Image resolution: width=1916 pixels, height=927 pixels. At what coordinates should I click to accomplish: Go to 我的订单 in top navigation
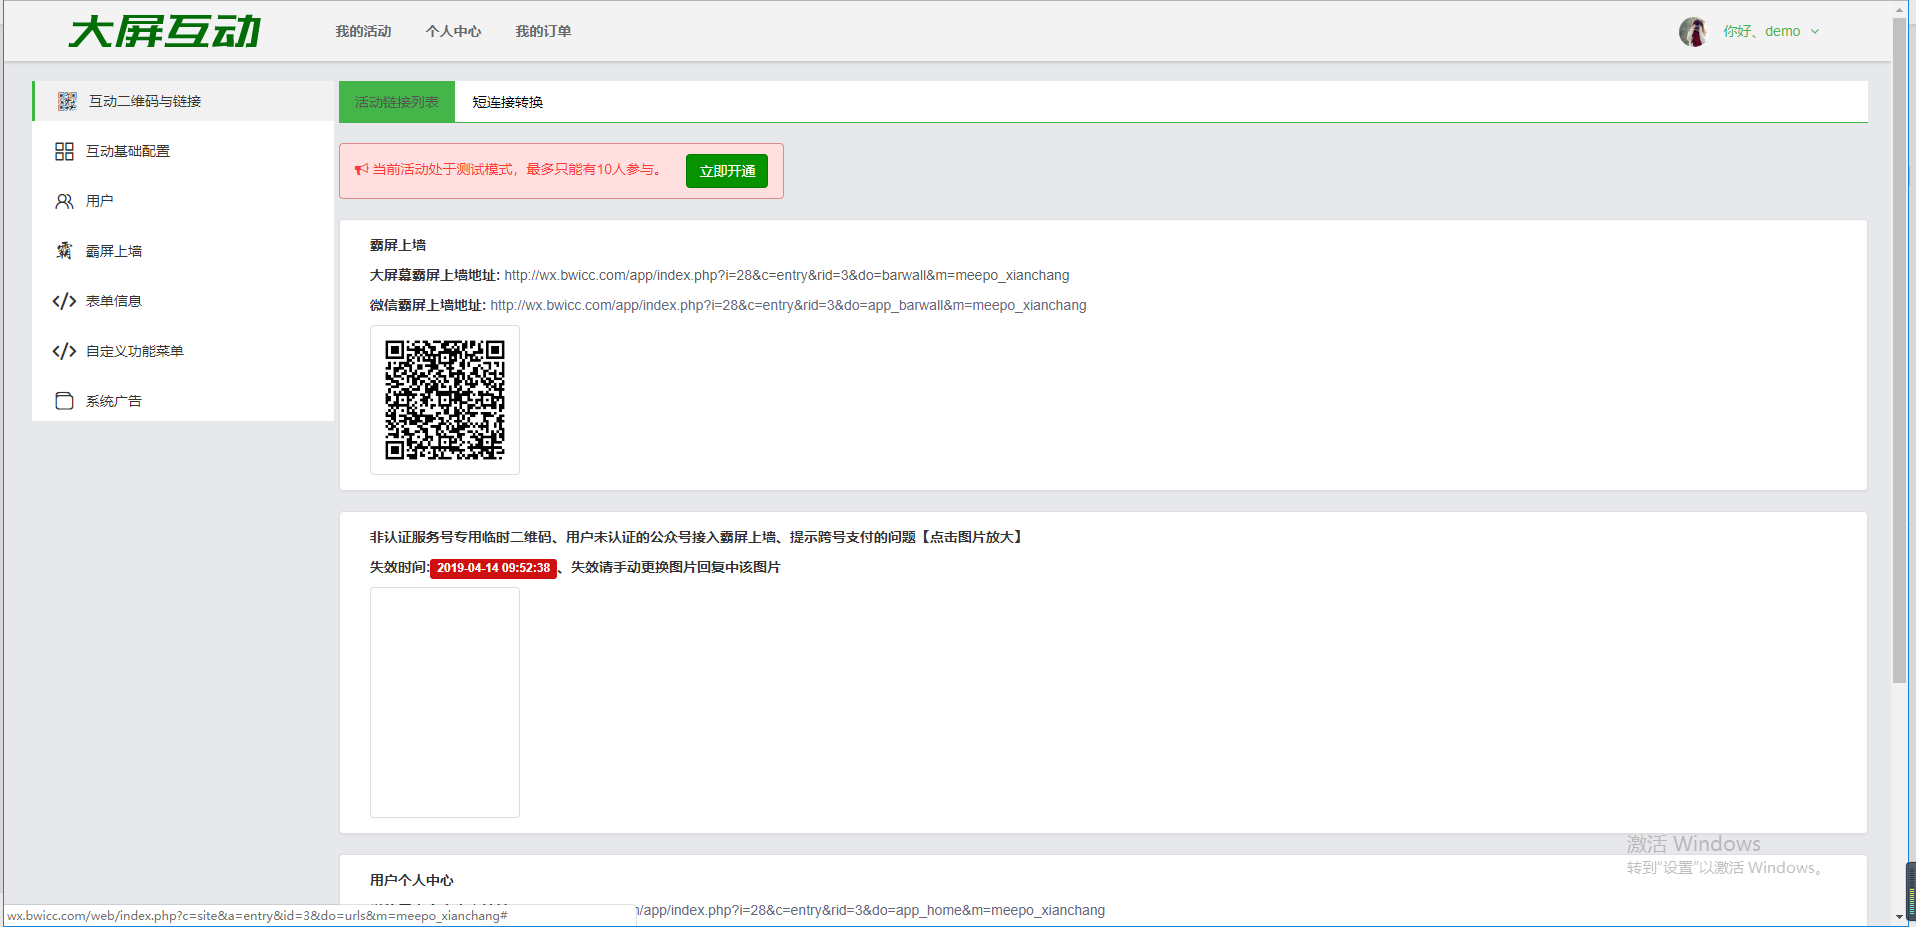[x=543, y=32]
